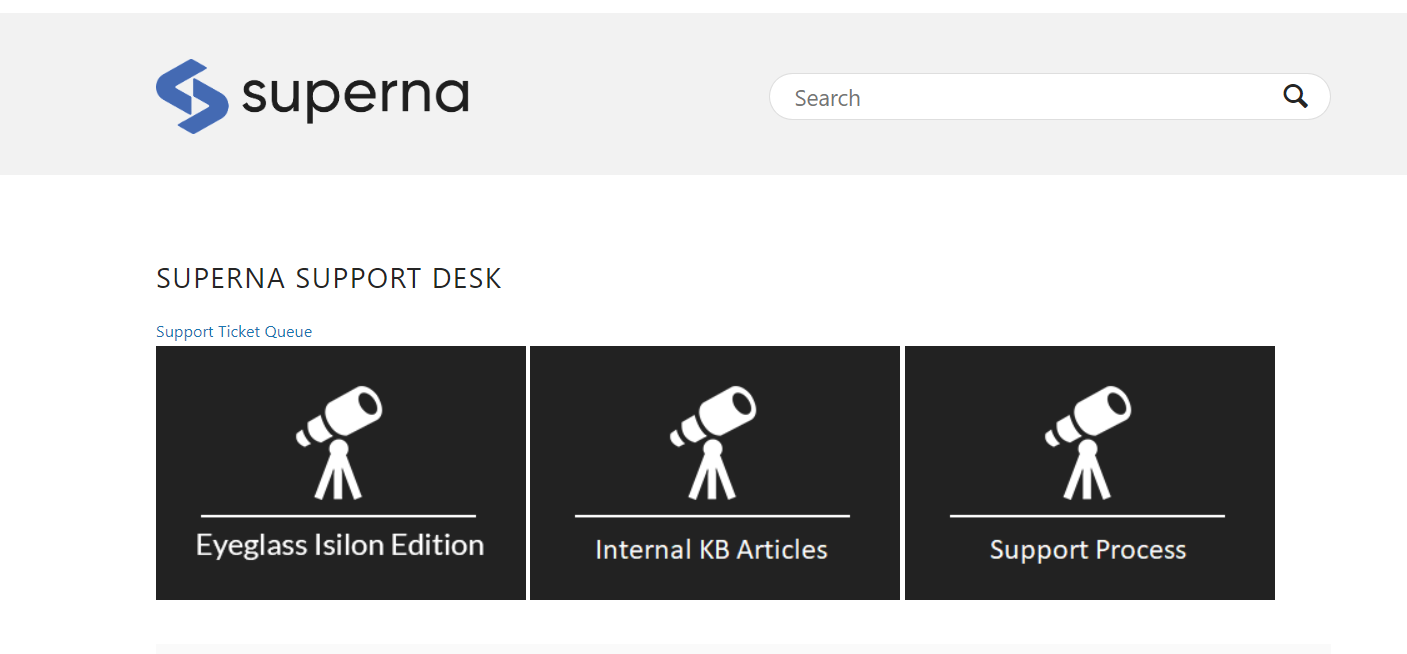
Task: Click the SUPERNA SUPPORT DESK heading
Action: coord(329,279)
